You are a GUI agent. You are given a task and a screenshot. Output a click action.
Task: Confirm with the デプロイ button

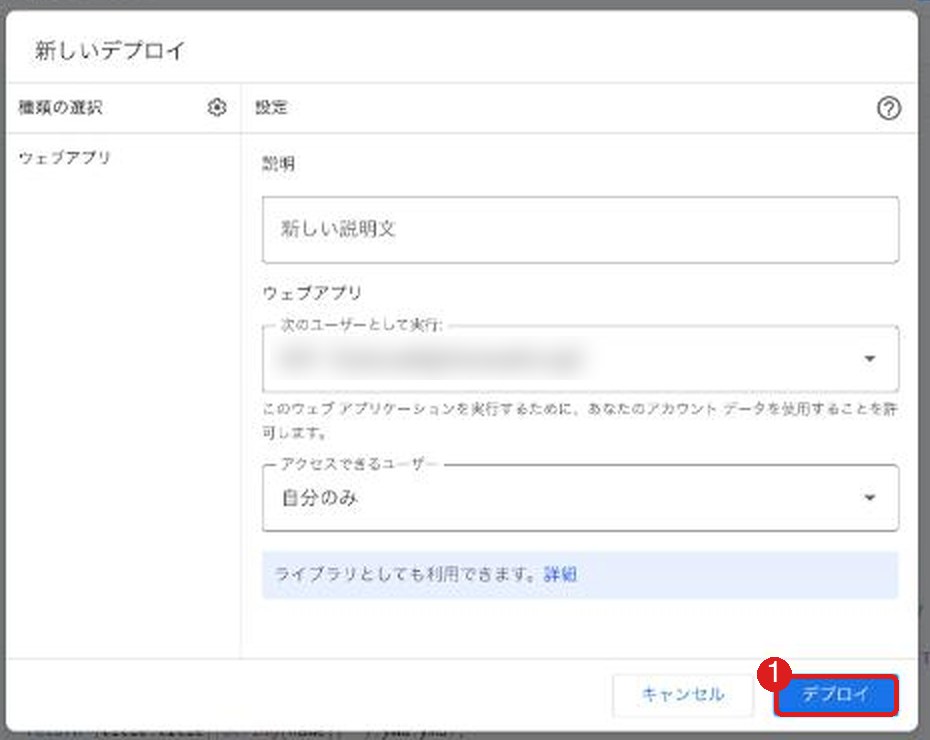coord(836,694)
